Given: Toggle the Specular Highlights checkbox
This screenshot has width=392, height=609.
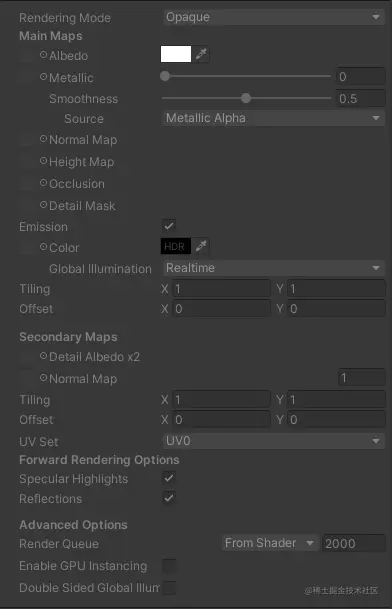Looking at the screenshot, I should click(169, 478).
